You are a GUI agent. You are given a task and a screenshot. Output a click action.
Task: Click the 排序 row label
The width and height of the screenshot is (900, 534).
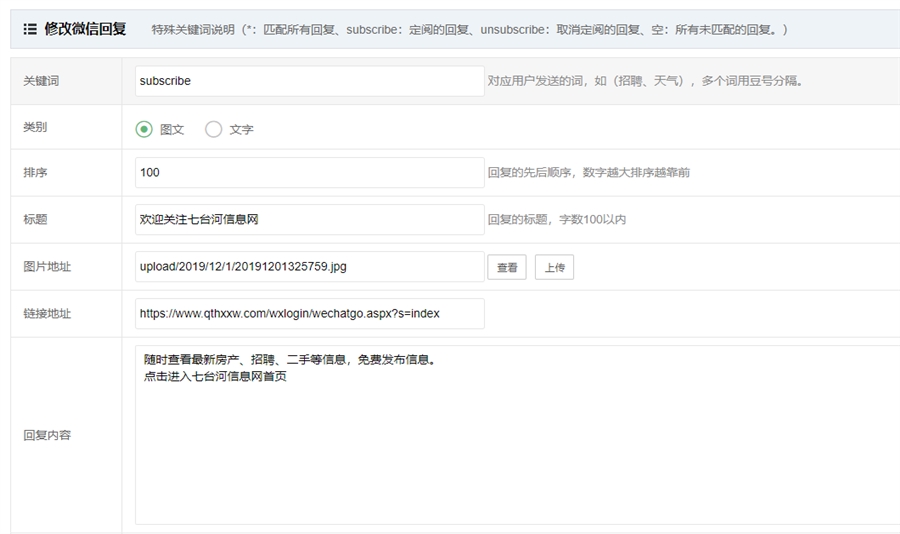pos(35,173)
